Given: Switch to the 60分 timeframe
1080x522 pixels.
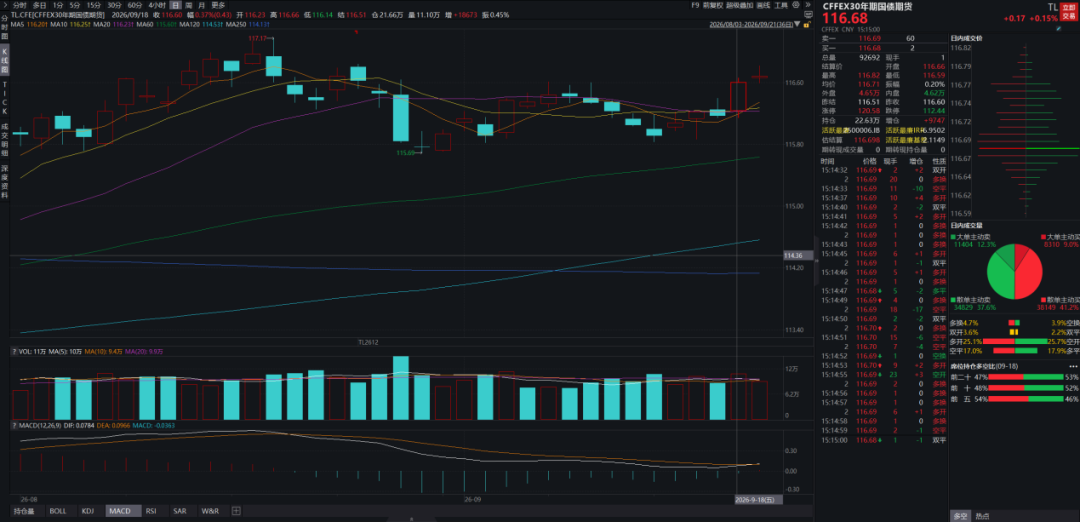Looking at the screenshot, I should coord(134,5).
